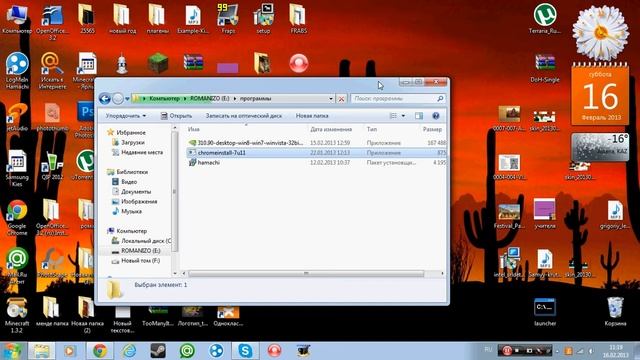
Task: Open the address bar history dropdown
Action: point(331,99)
